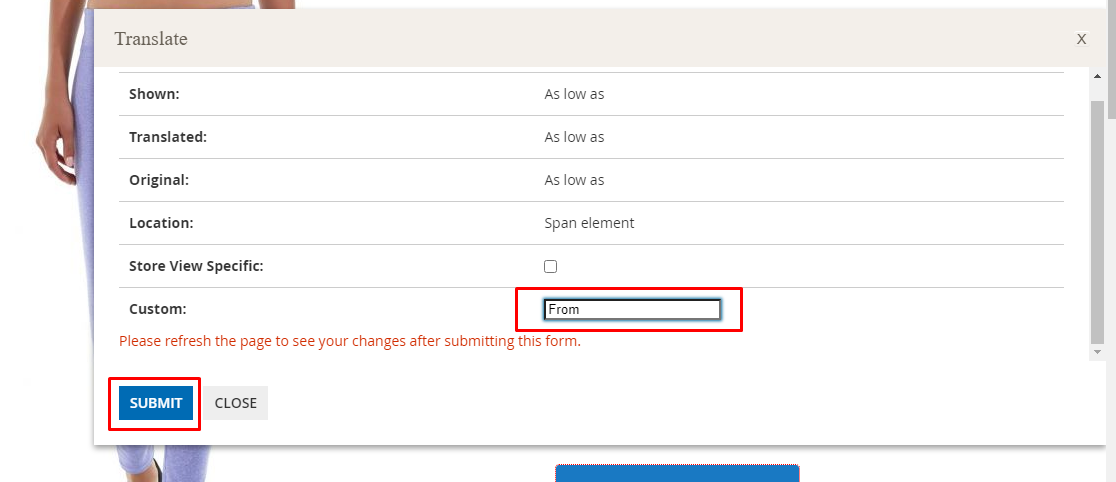
Task: Click the 'Location:' row label
Action: pos(161,223)
